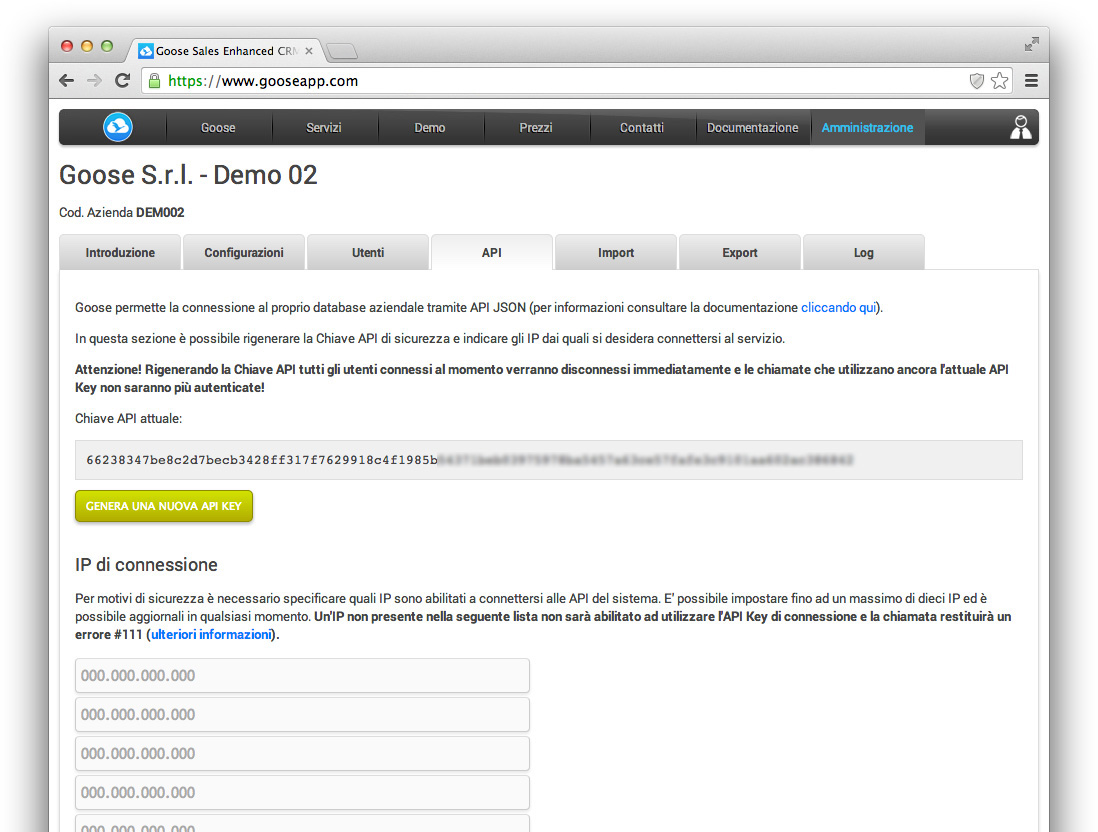Open the Contatti menu item

[x=641, y=127]
